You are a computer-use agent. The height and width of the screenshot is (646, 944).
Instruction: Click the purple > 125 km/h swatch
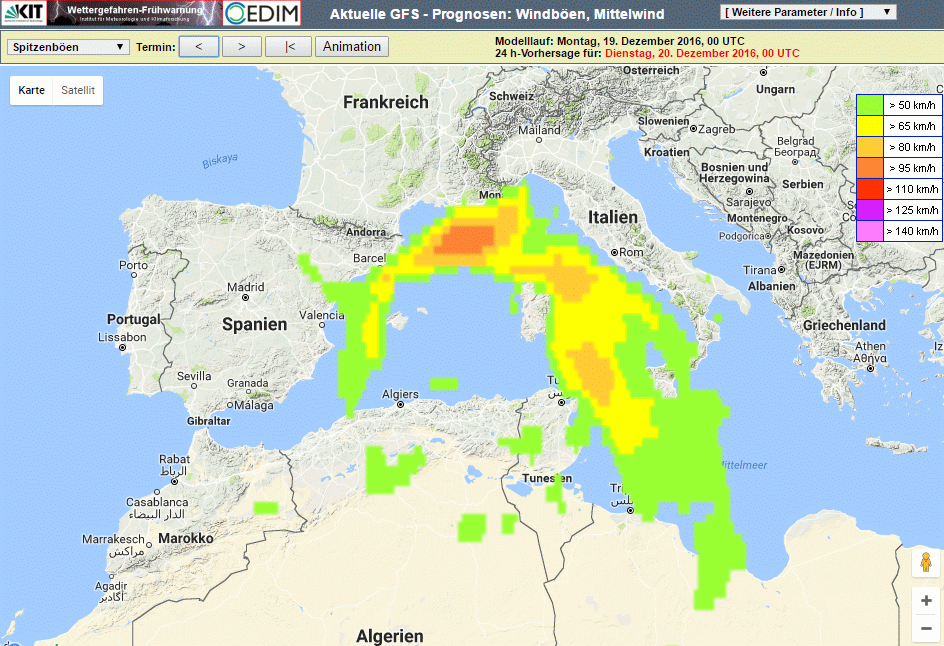870,210
